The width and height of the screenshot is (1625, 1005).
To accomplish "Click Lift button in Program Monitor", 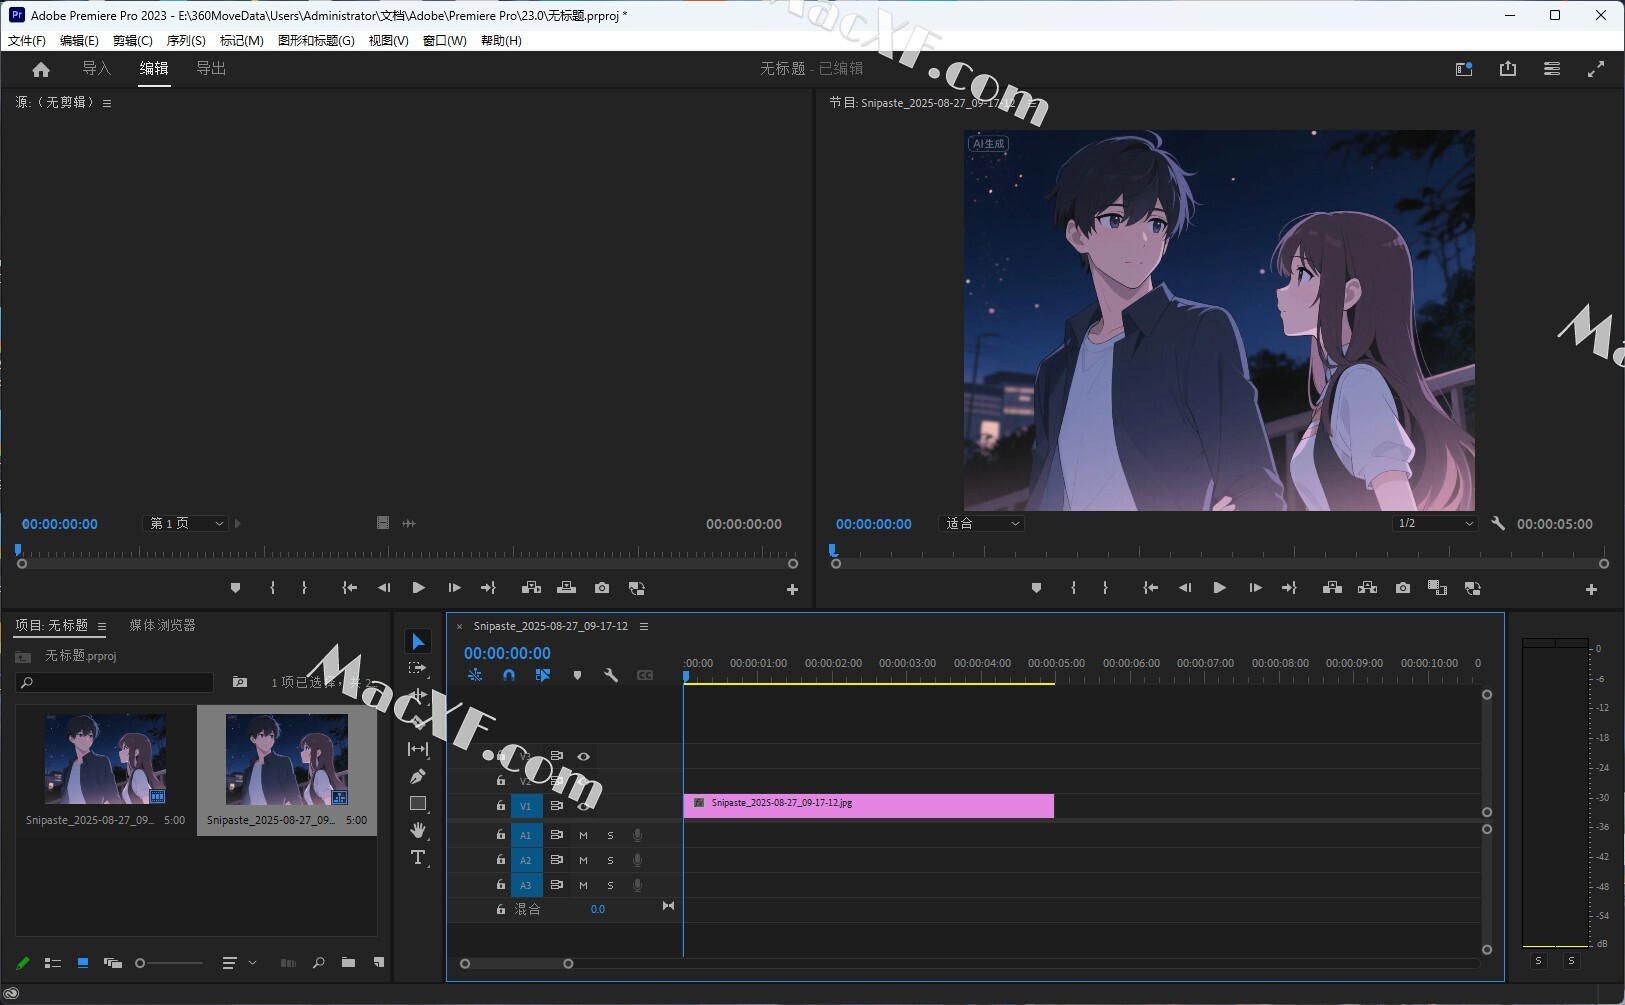I will tap(1332, 588).
